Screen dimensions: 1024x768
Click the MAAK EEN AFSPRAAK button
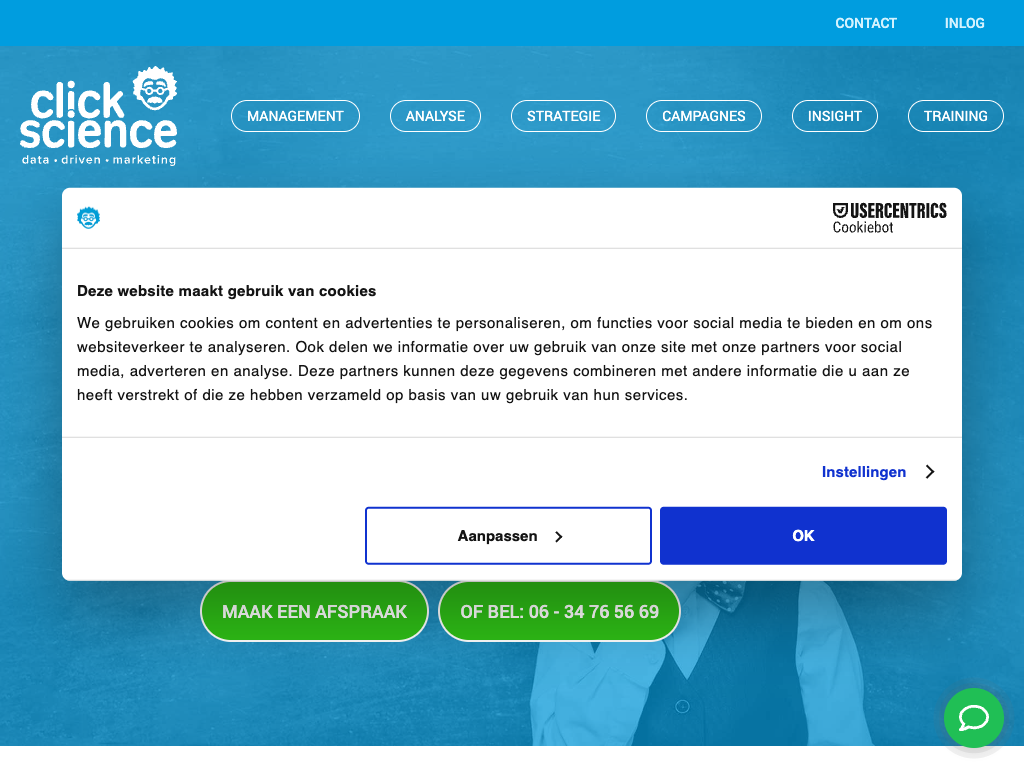click(x=314, y=611)
